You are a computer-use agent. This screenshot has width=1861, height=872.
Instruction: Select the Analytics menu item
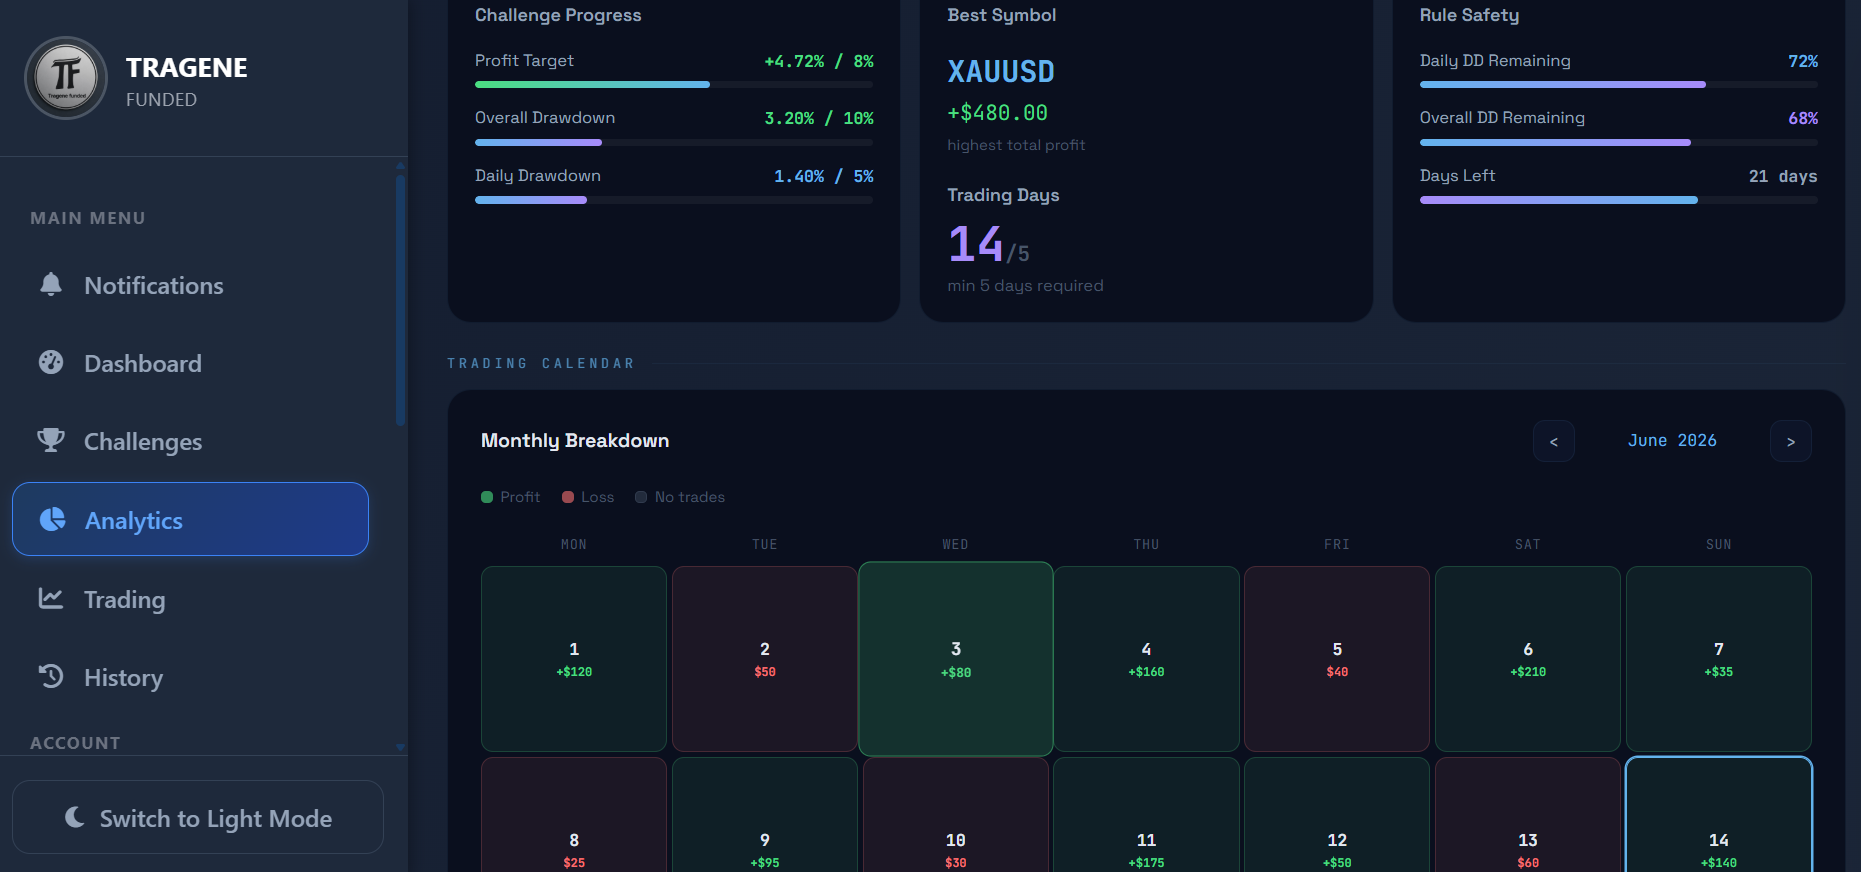pyautogui.click(x=190, y=519)
